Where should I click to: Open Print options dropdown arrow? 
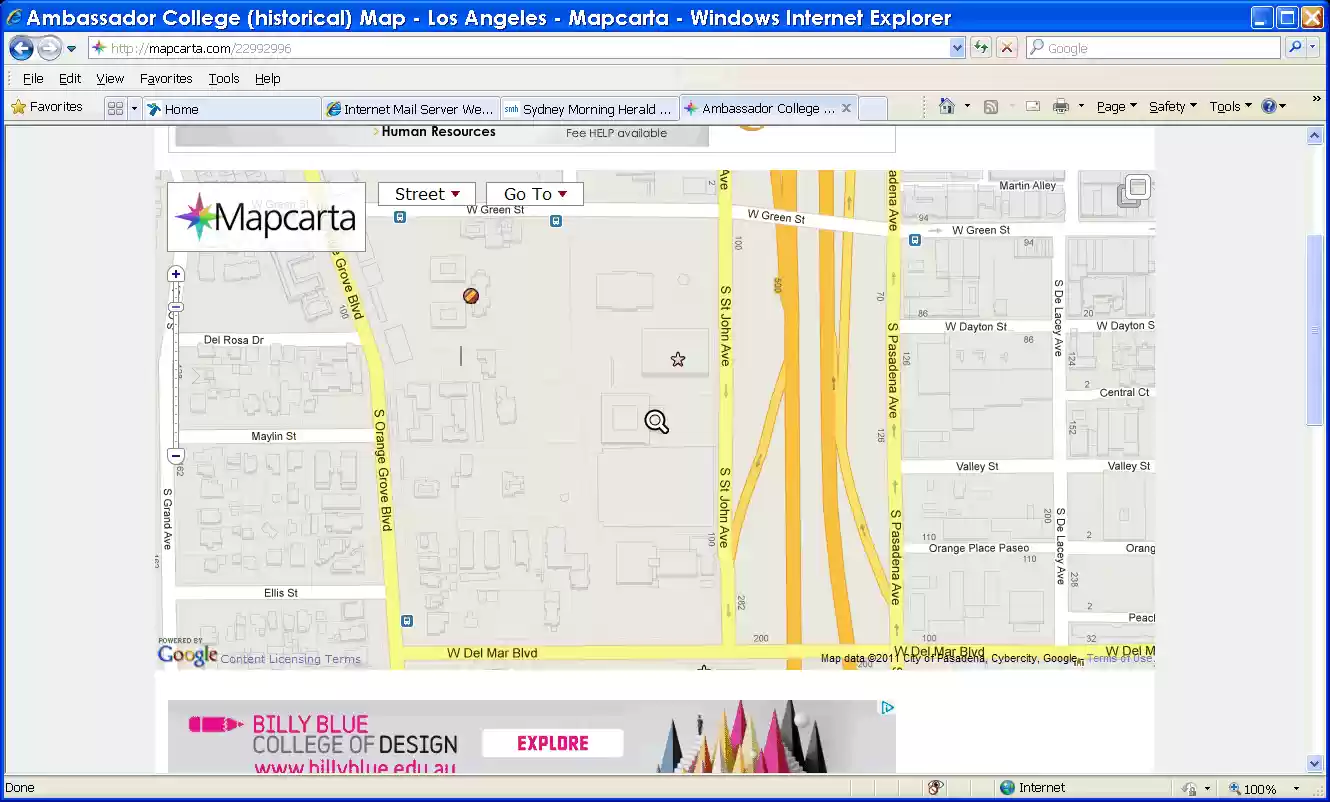[x=1081, y=107]
